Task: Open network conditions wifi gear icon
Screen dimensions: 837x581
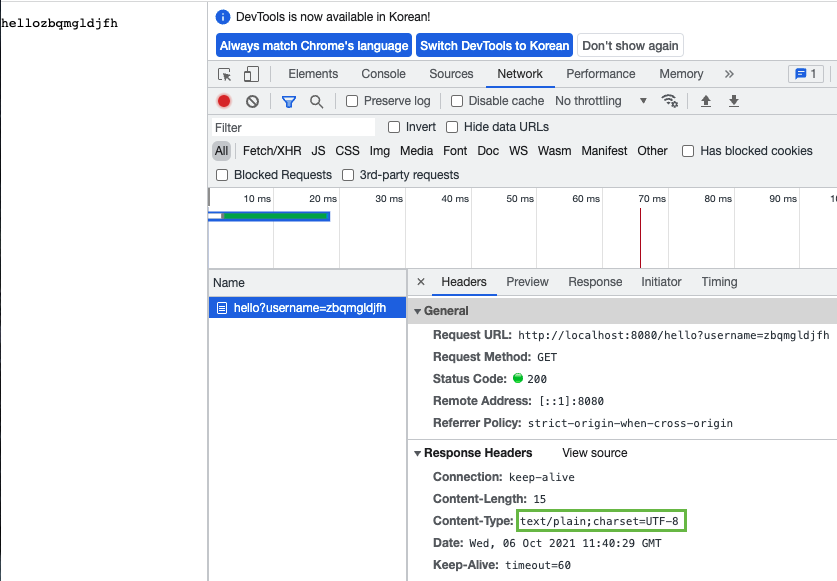Action: click(x=669, y=101)
